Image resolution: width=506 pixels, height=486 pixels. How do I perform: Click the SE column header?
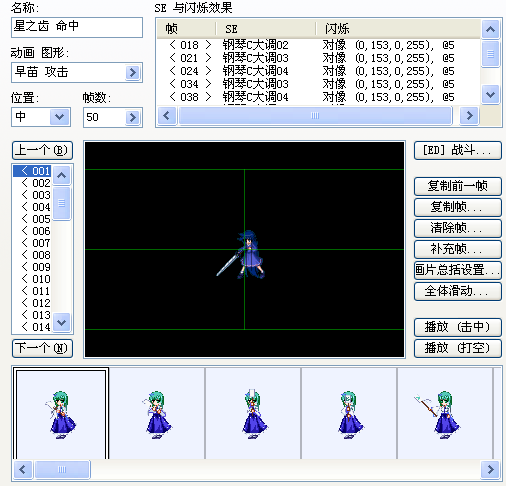coord(266,29)
